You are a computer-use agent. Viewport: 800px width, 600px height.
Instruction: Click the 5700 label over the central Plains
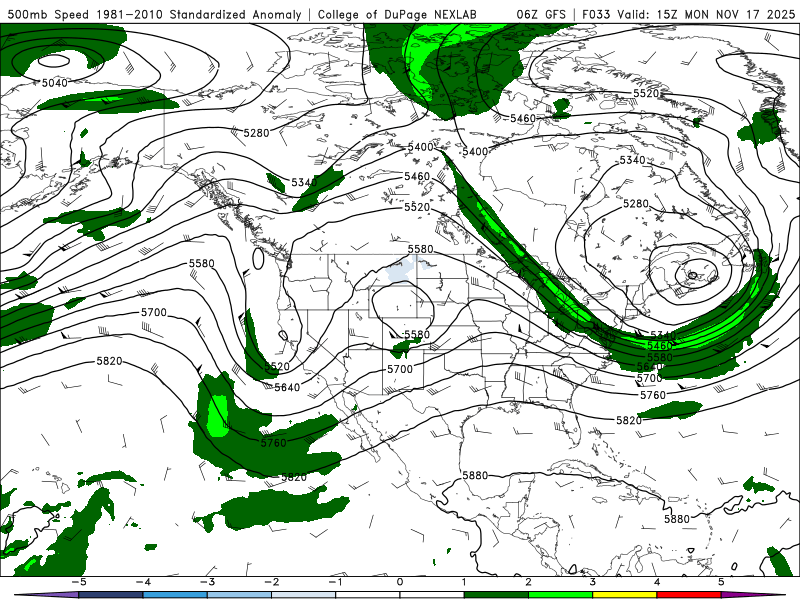[x=399, y=369]
